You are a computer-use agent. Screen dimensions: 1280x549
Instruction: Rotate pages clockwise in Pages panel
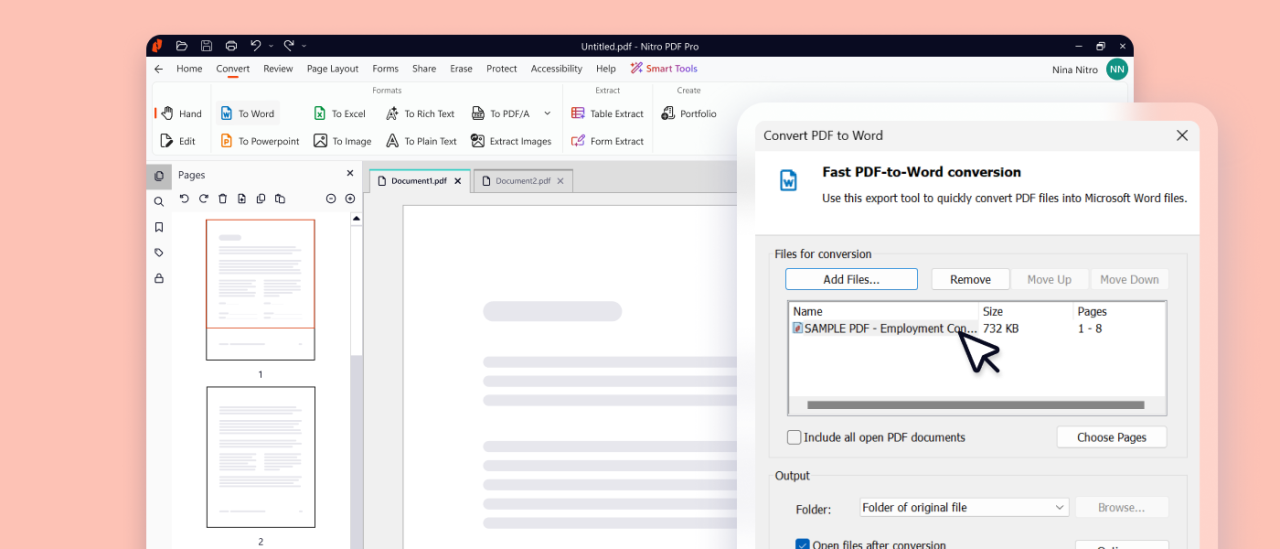(203, 199)
